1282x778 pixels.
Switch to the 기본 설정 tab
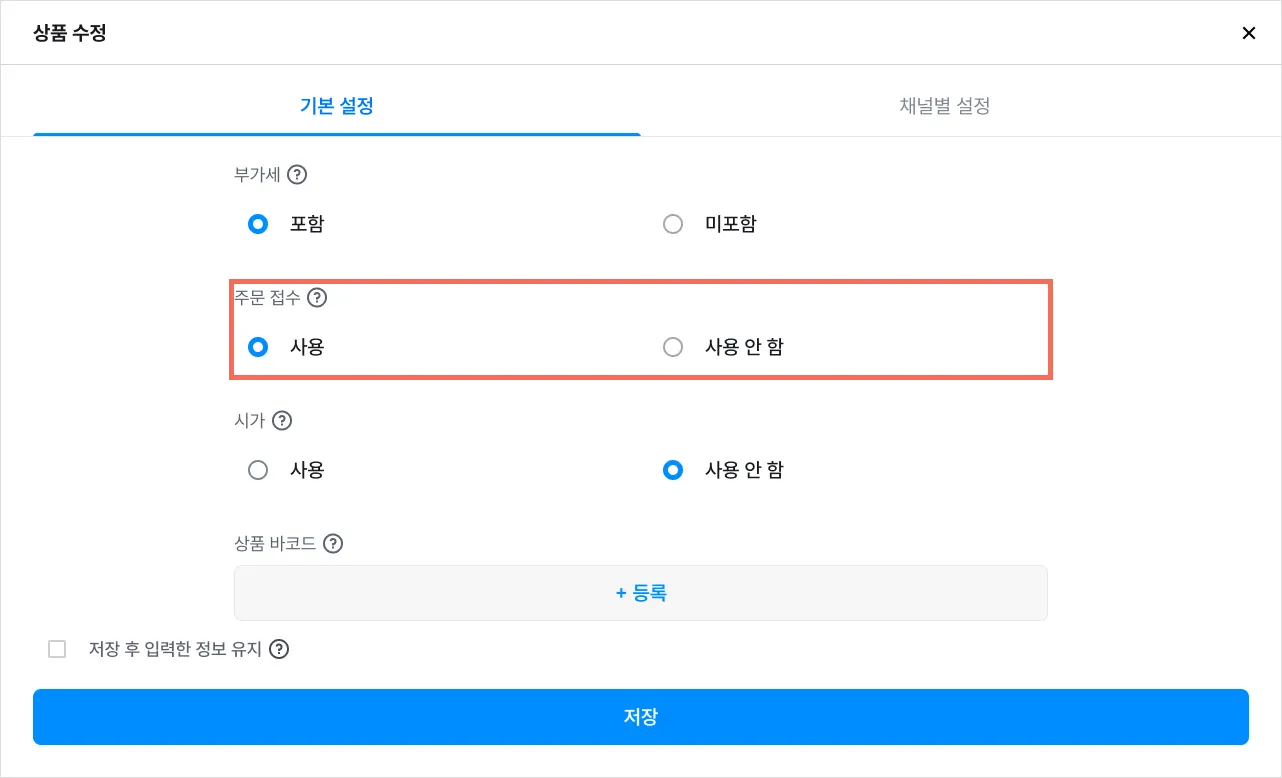click(337, 106)
